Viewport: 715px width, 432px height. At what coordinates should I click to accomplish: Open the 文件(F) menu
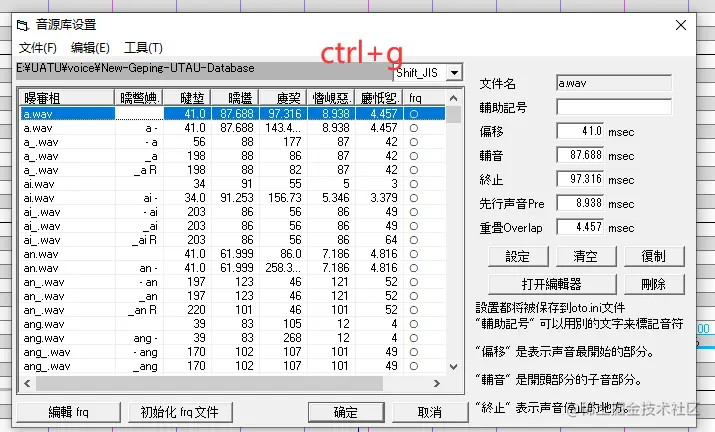(x=37, y=48)
